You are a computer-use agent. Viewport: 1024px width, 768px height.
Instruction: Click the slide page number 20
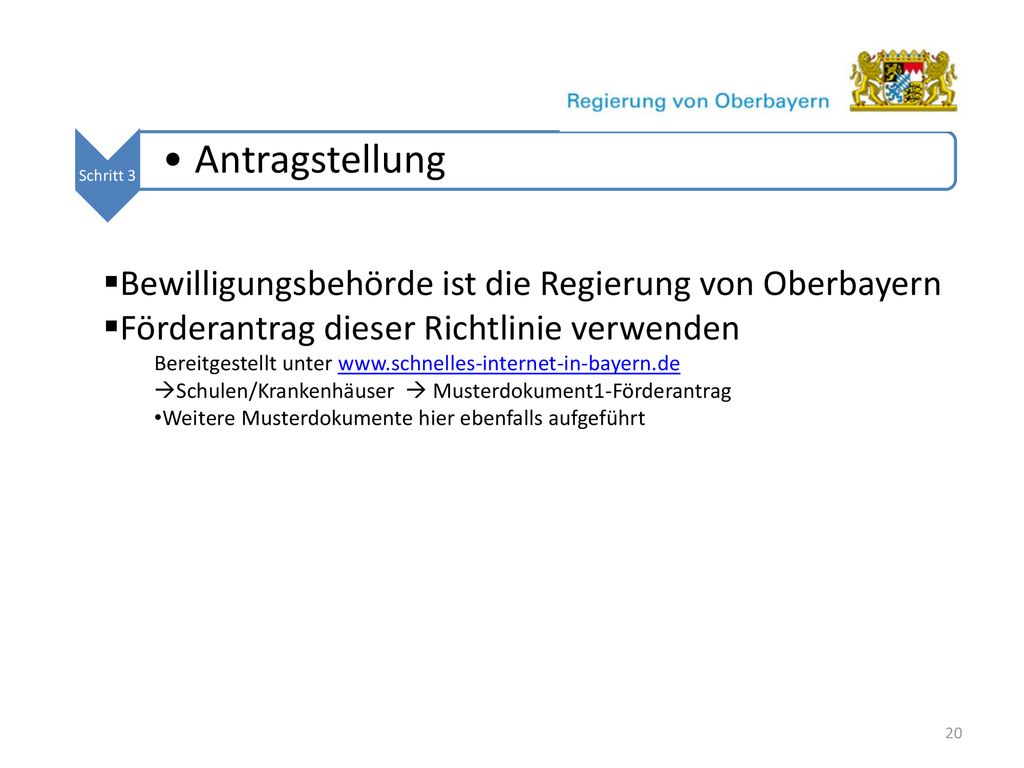coord(953,733)
